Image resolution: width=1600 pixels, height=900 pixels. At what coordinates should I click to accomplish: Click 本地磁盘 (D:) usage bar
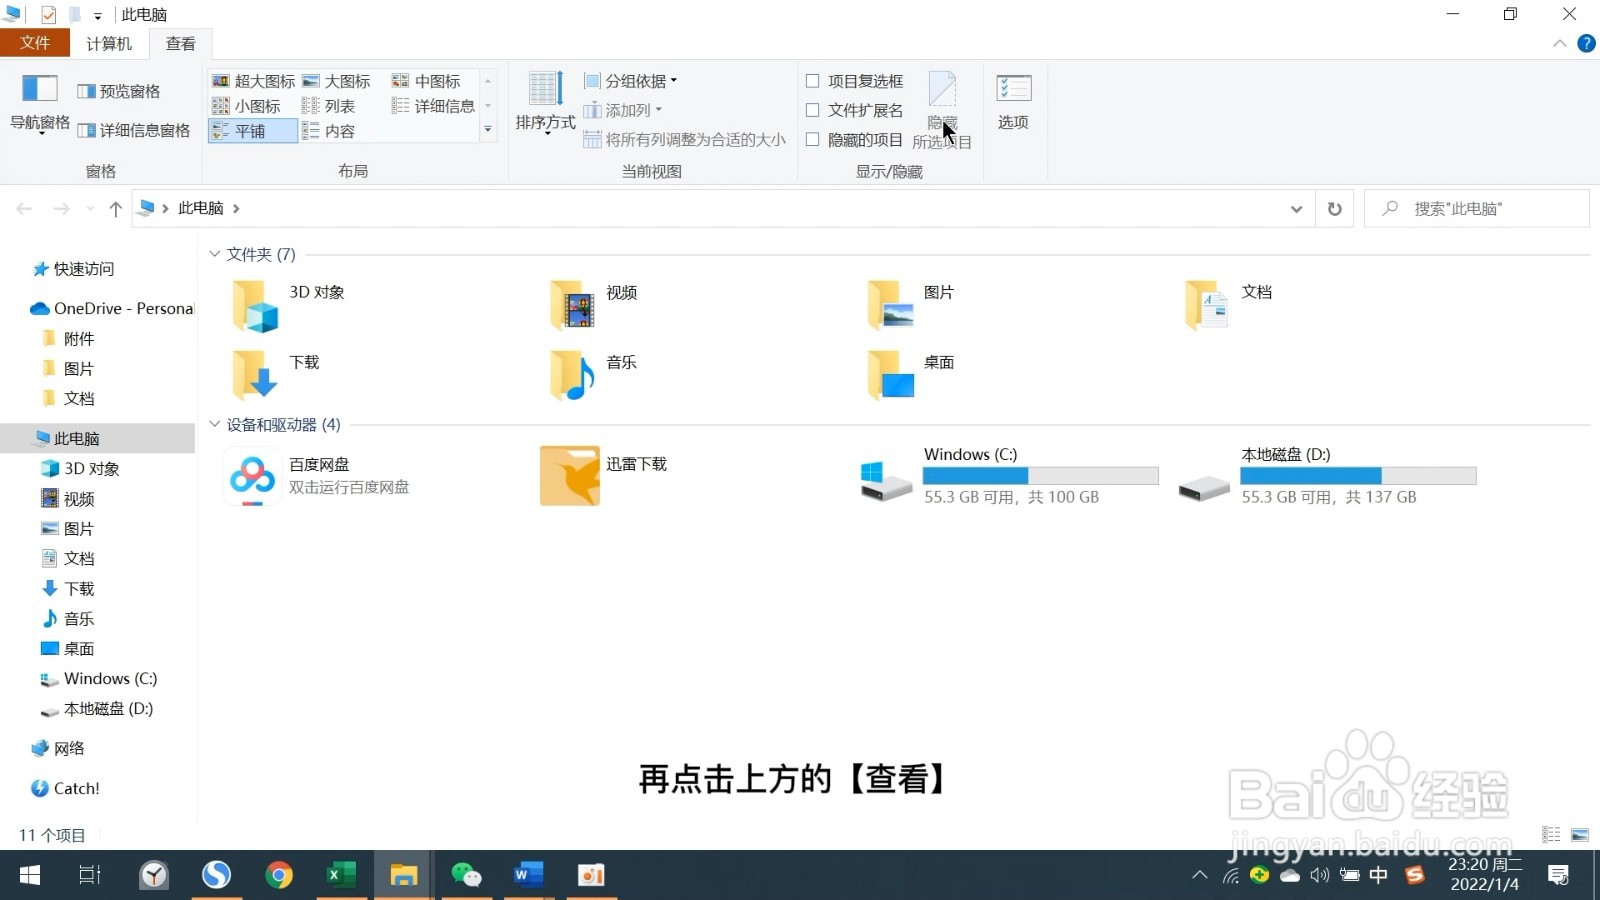(1358, 476)
